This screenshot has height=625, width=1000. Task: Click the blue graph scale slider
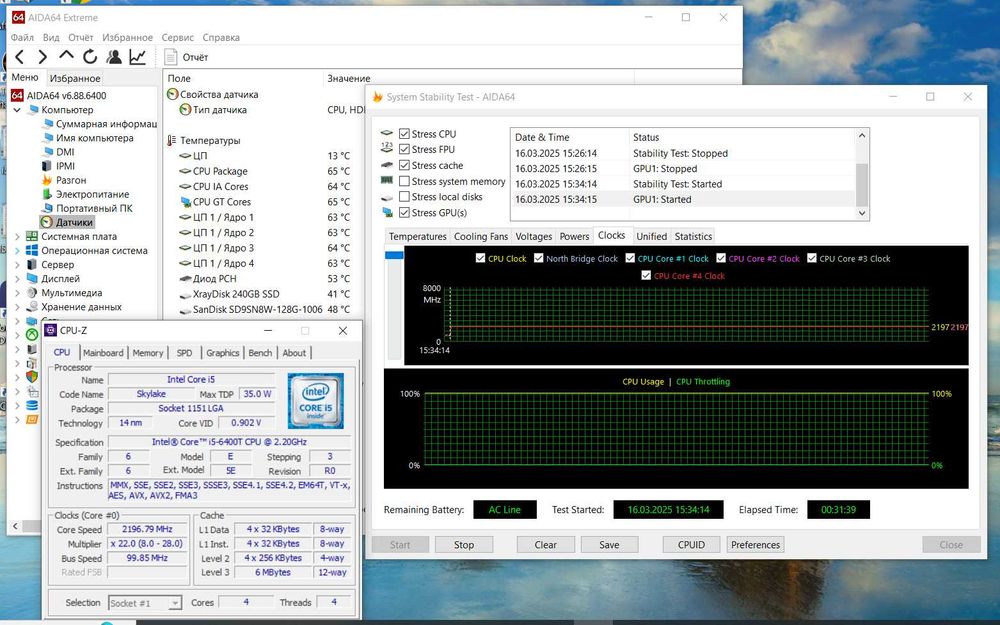394,255
